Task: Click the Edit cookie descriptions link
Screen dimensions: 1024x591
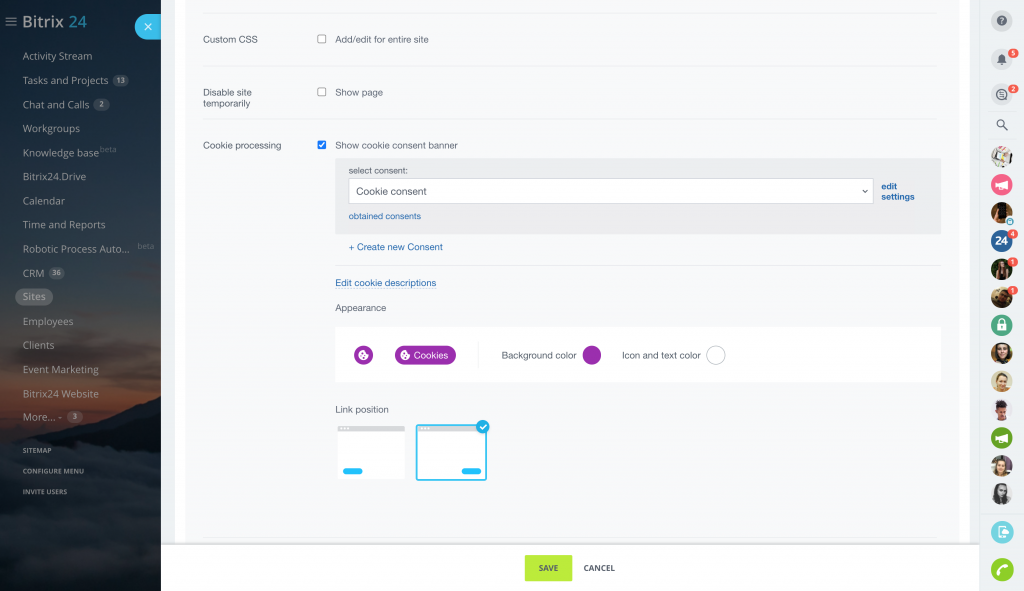Action: coord(385,283)
